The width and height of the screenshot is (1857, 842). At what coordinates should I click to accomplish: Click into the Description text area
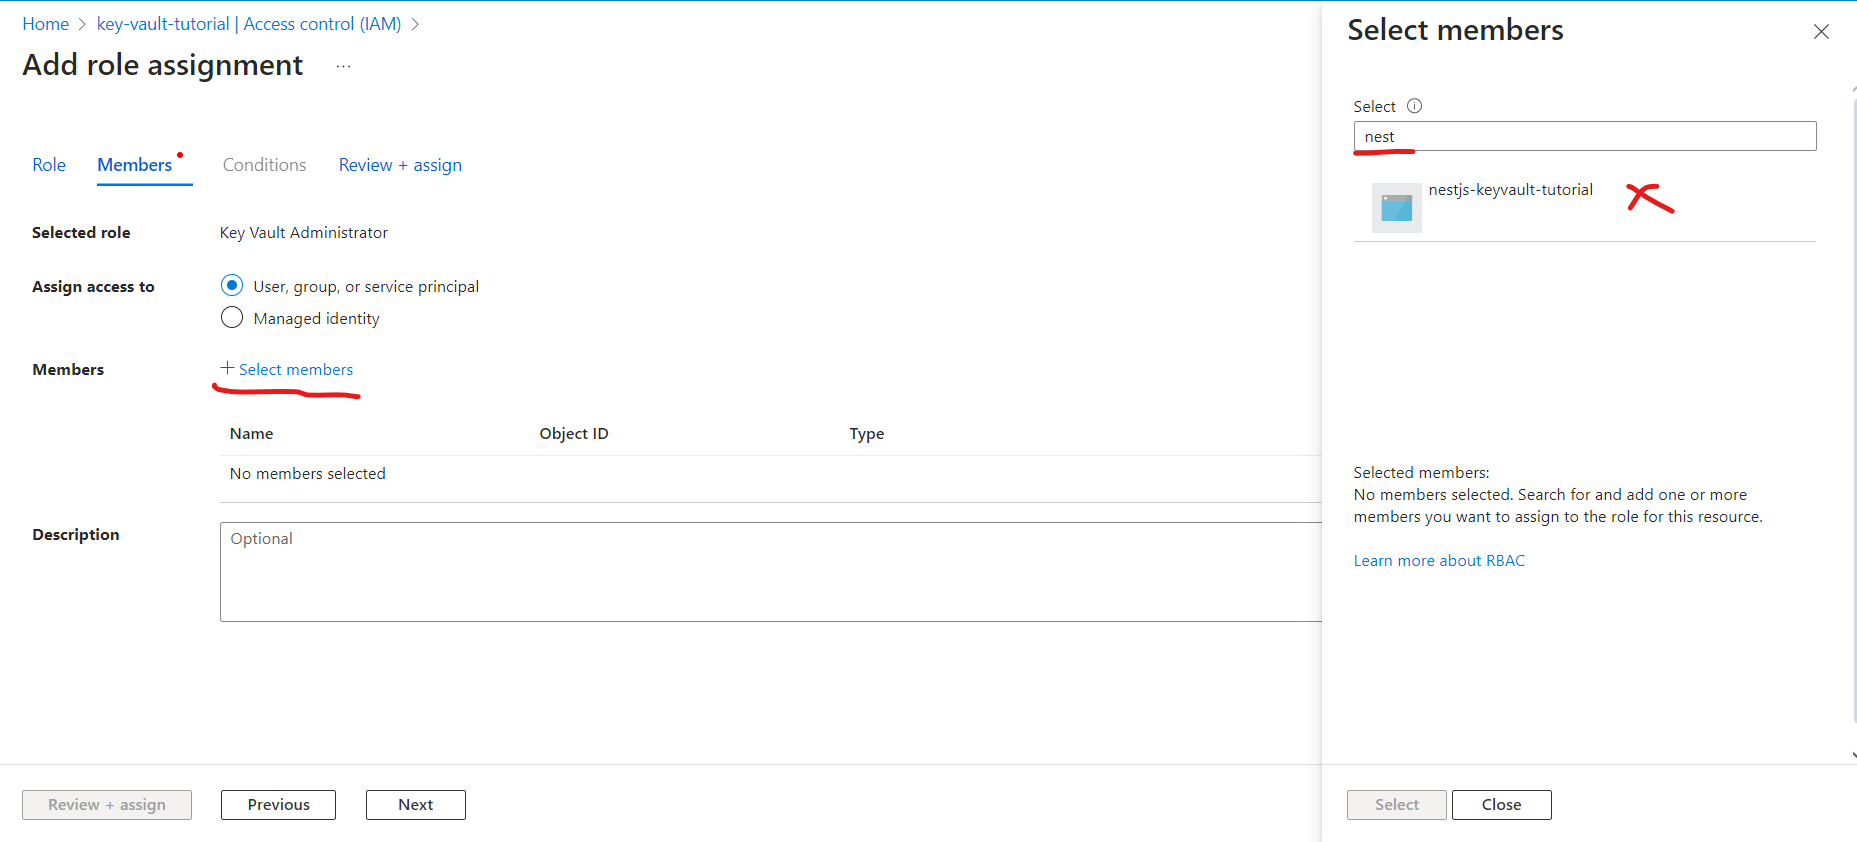pyautogui.click(x=771, y=572)
